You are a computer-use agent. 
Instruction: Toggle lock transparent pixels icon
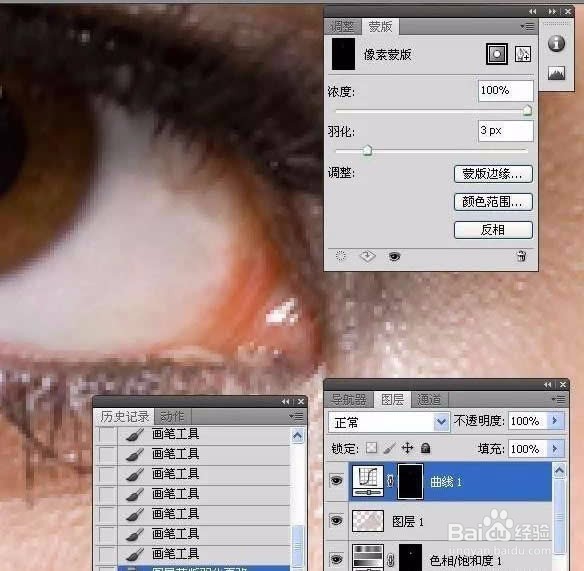pyautogui.click(x=371, y=448)
